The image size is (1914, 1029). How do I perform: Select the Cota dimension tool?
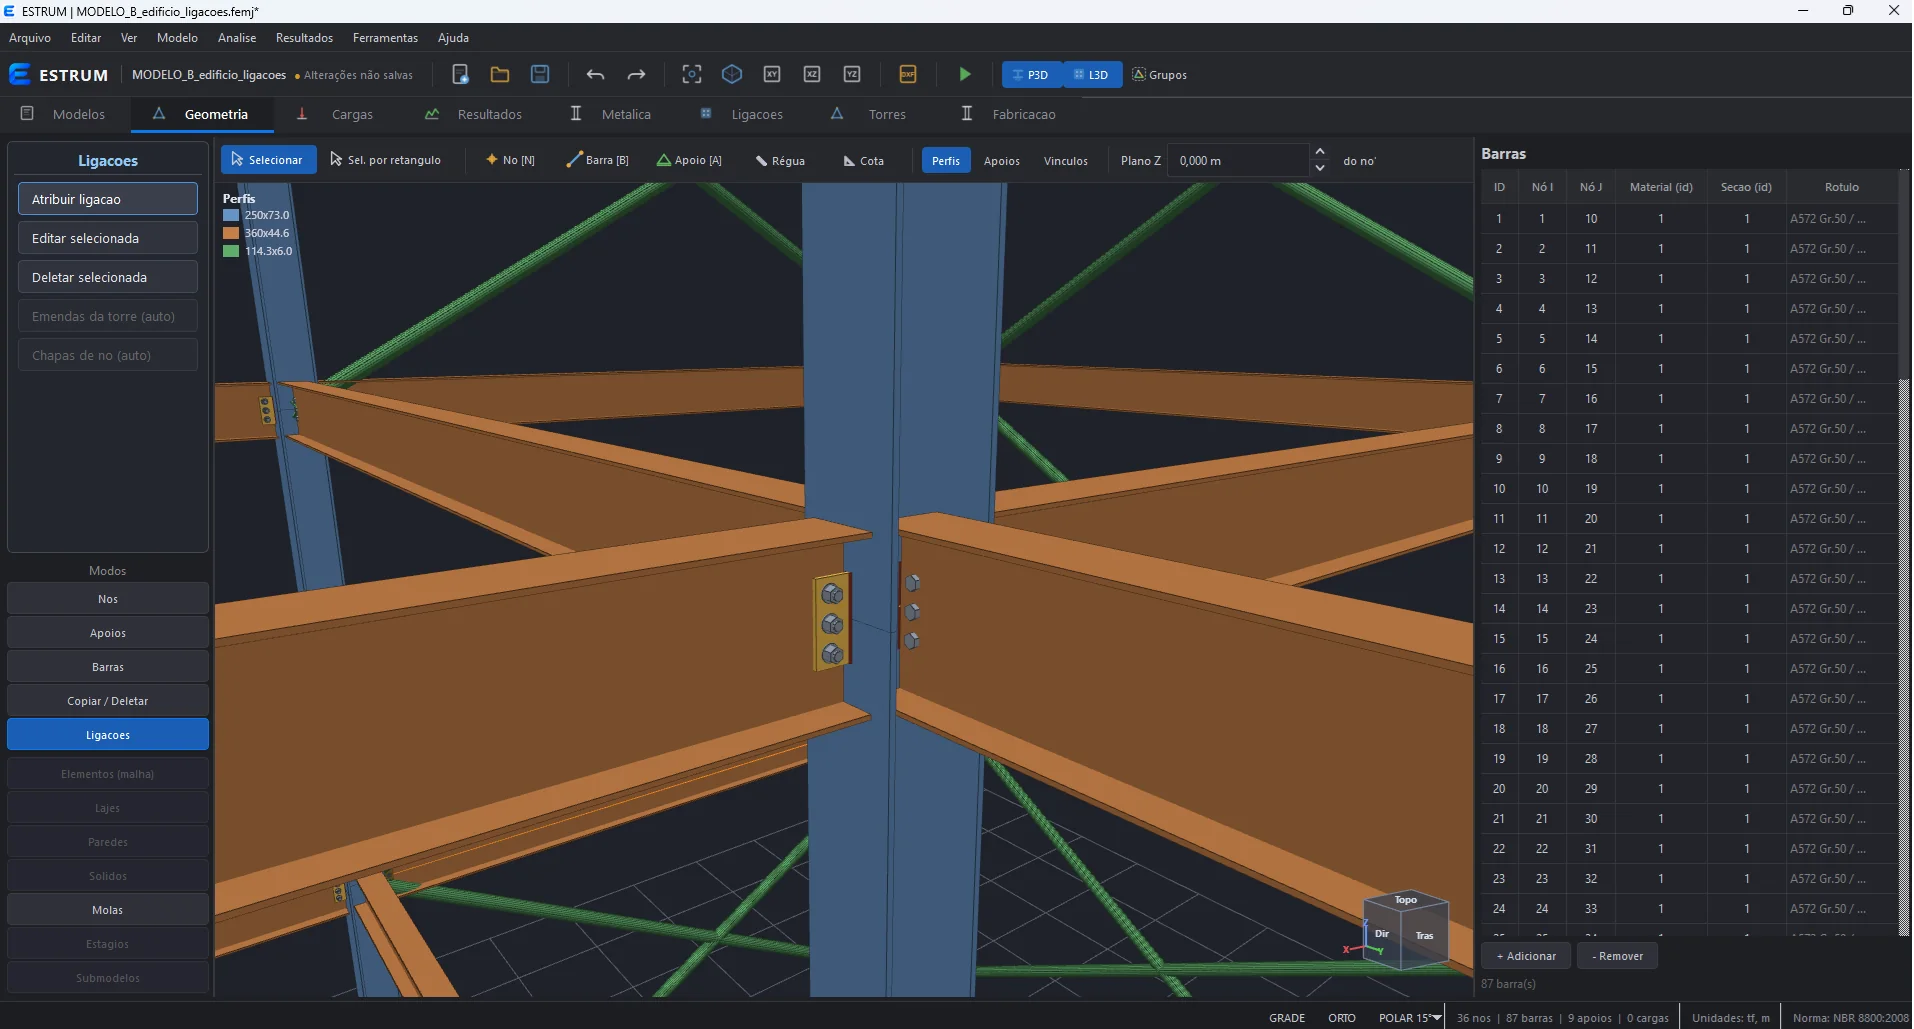[864, 161]
